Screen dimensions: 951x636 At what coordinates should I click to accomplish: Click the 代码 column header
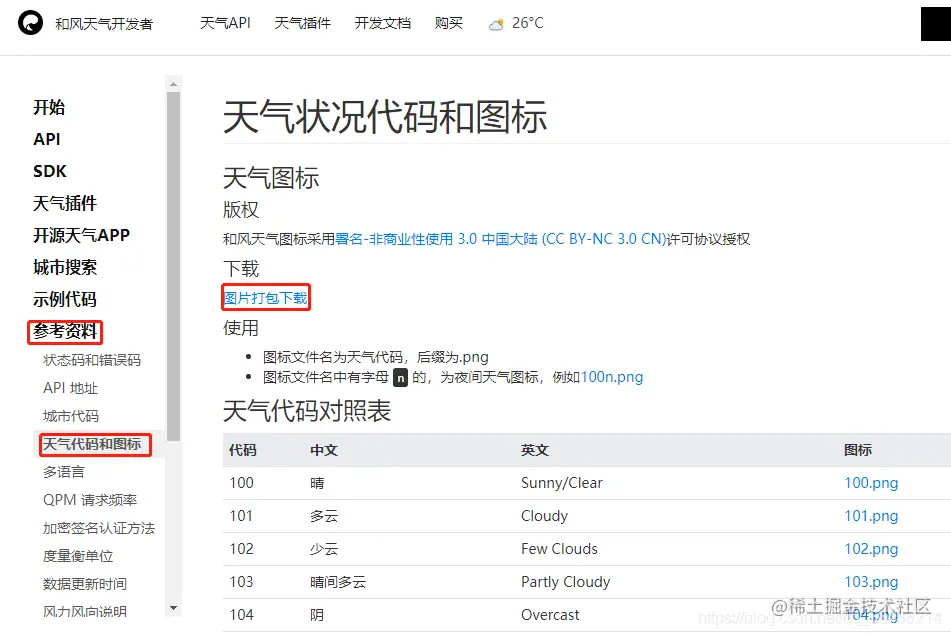coord(243,450)
